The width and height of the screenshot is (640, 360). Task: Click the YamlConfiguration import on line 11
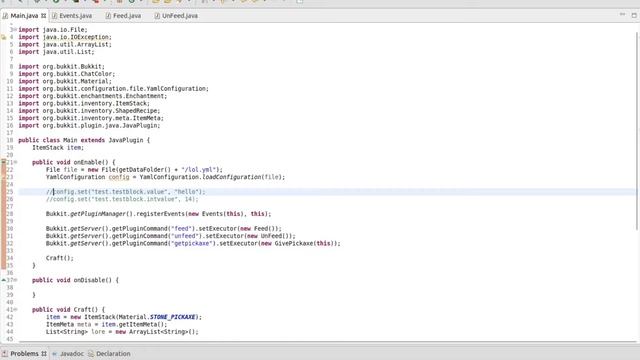113,89
